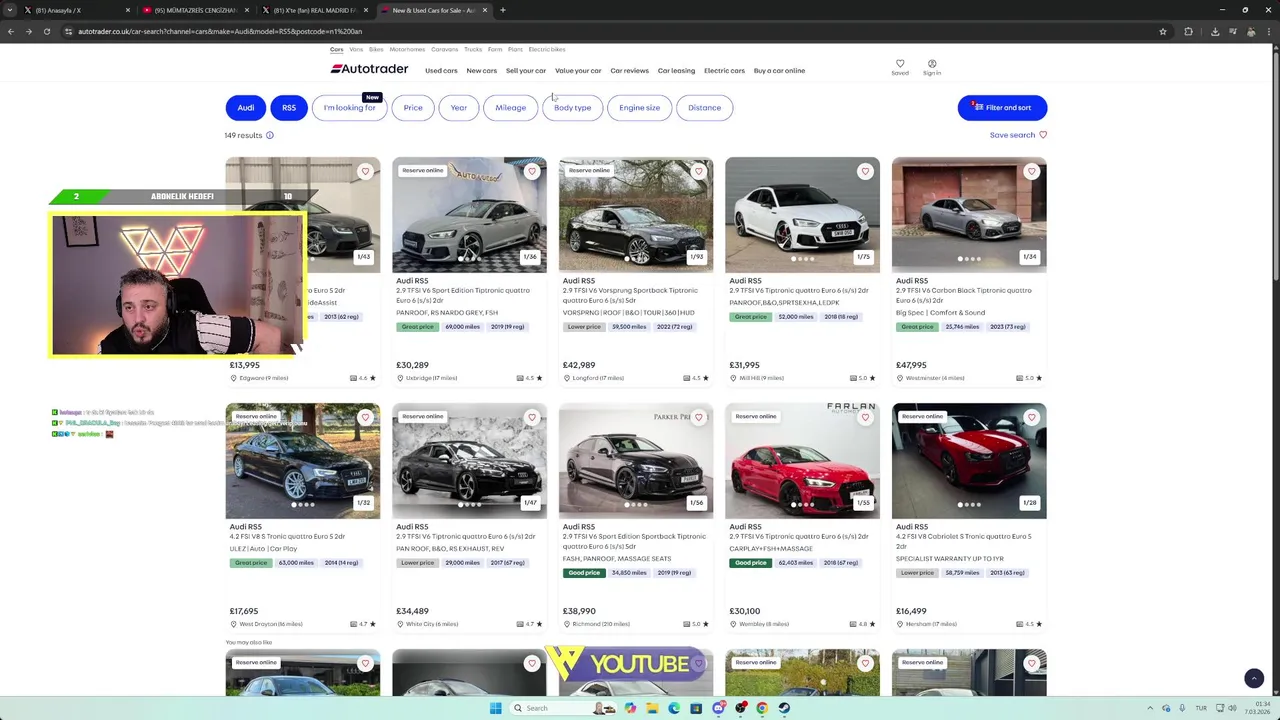
Task: Open the Windows Start menu
Action: coord(495,708)
